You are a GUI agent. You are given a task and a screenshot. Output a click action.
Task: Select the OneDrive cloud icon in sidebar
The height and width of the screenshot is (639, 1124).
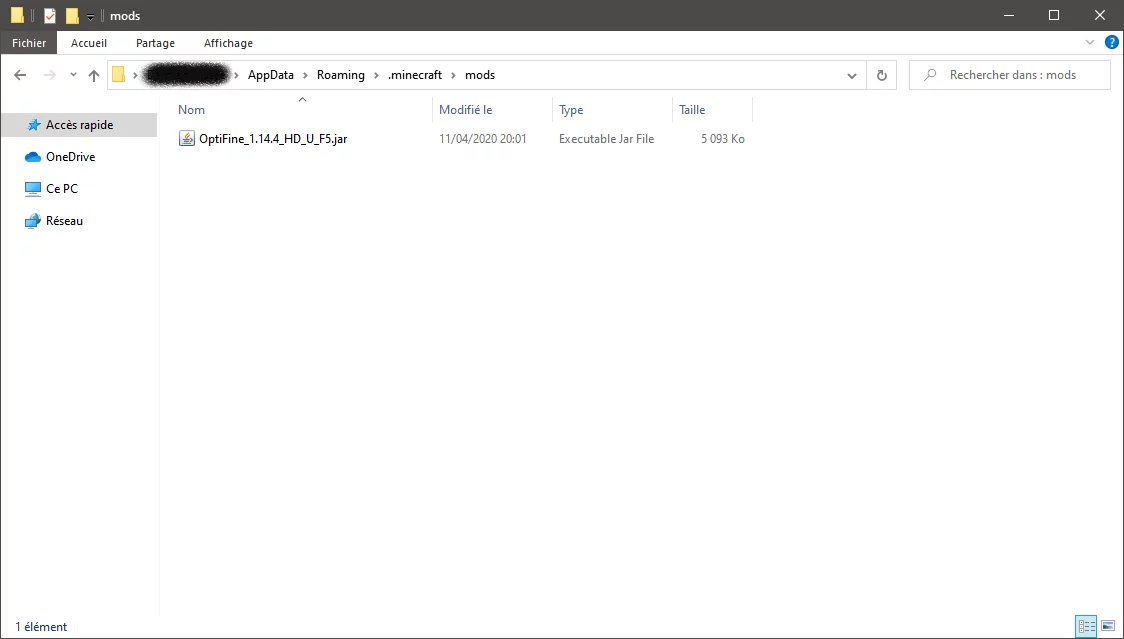pyautogui.click(x=32, y=157)
